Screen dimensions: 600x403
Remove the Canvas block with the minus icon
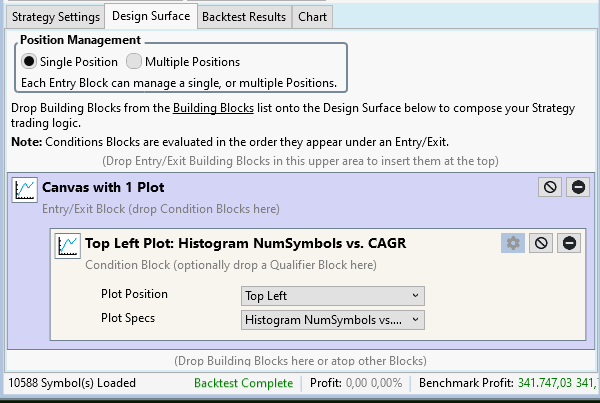point(577,187)
